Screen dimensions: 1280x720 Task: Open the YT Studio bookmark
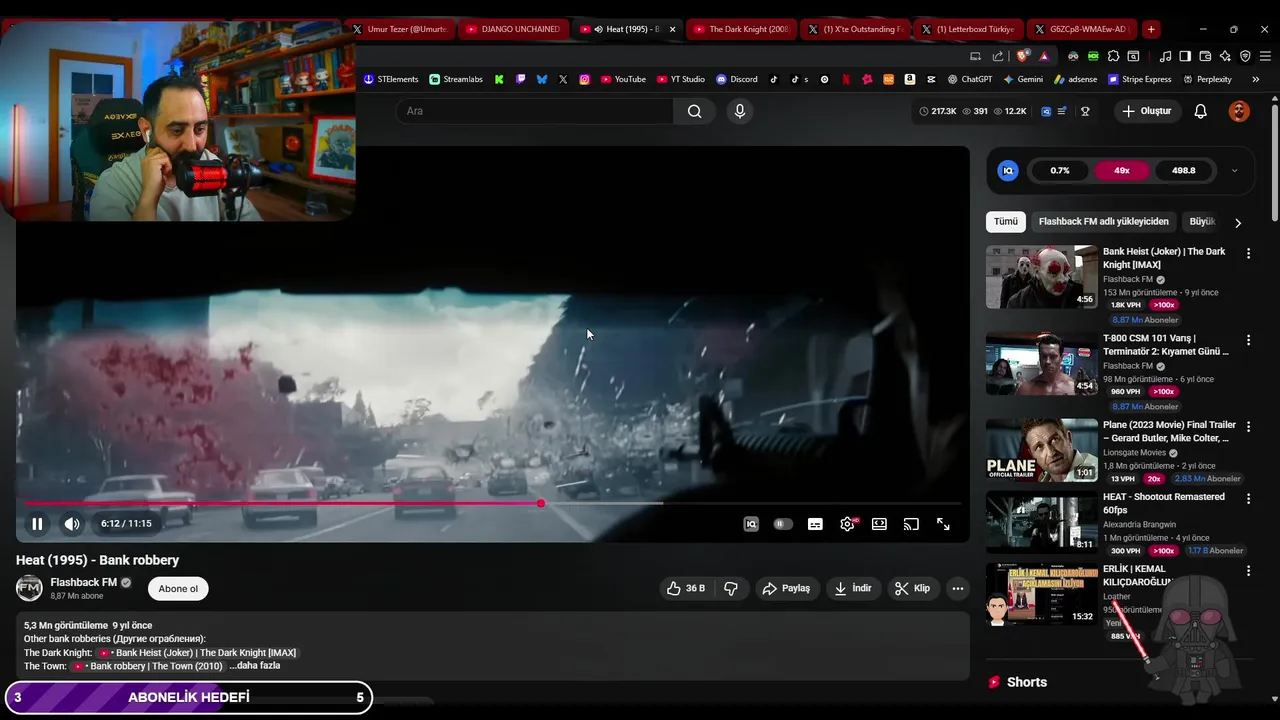(681, 79)
